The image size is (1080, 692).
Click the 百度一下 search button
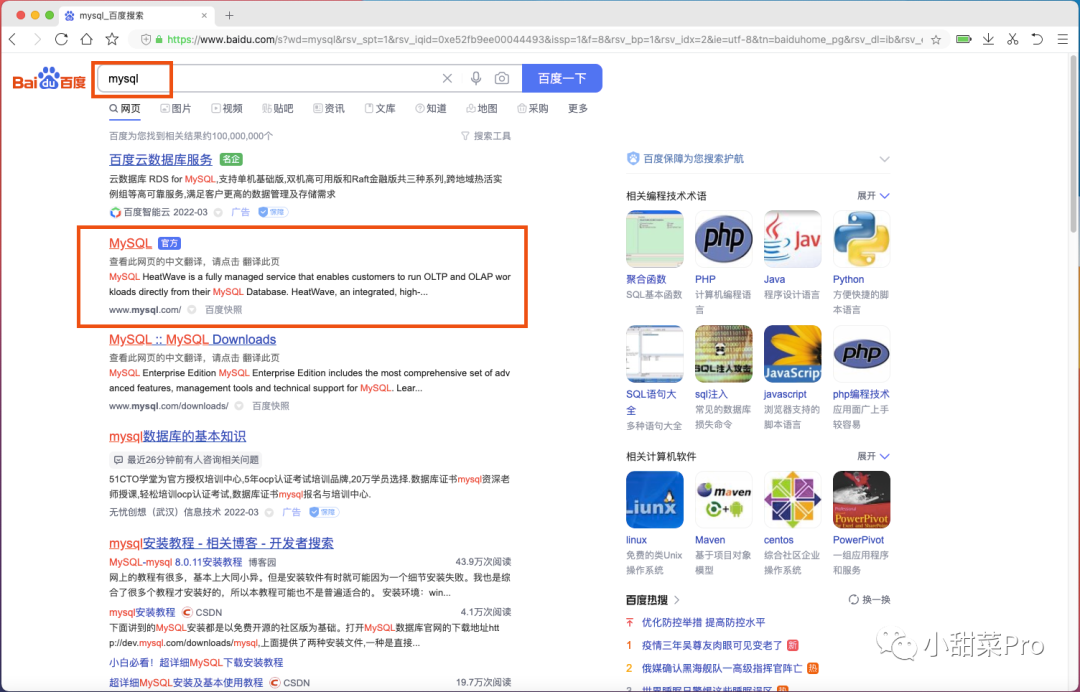[562, 78]
